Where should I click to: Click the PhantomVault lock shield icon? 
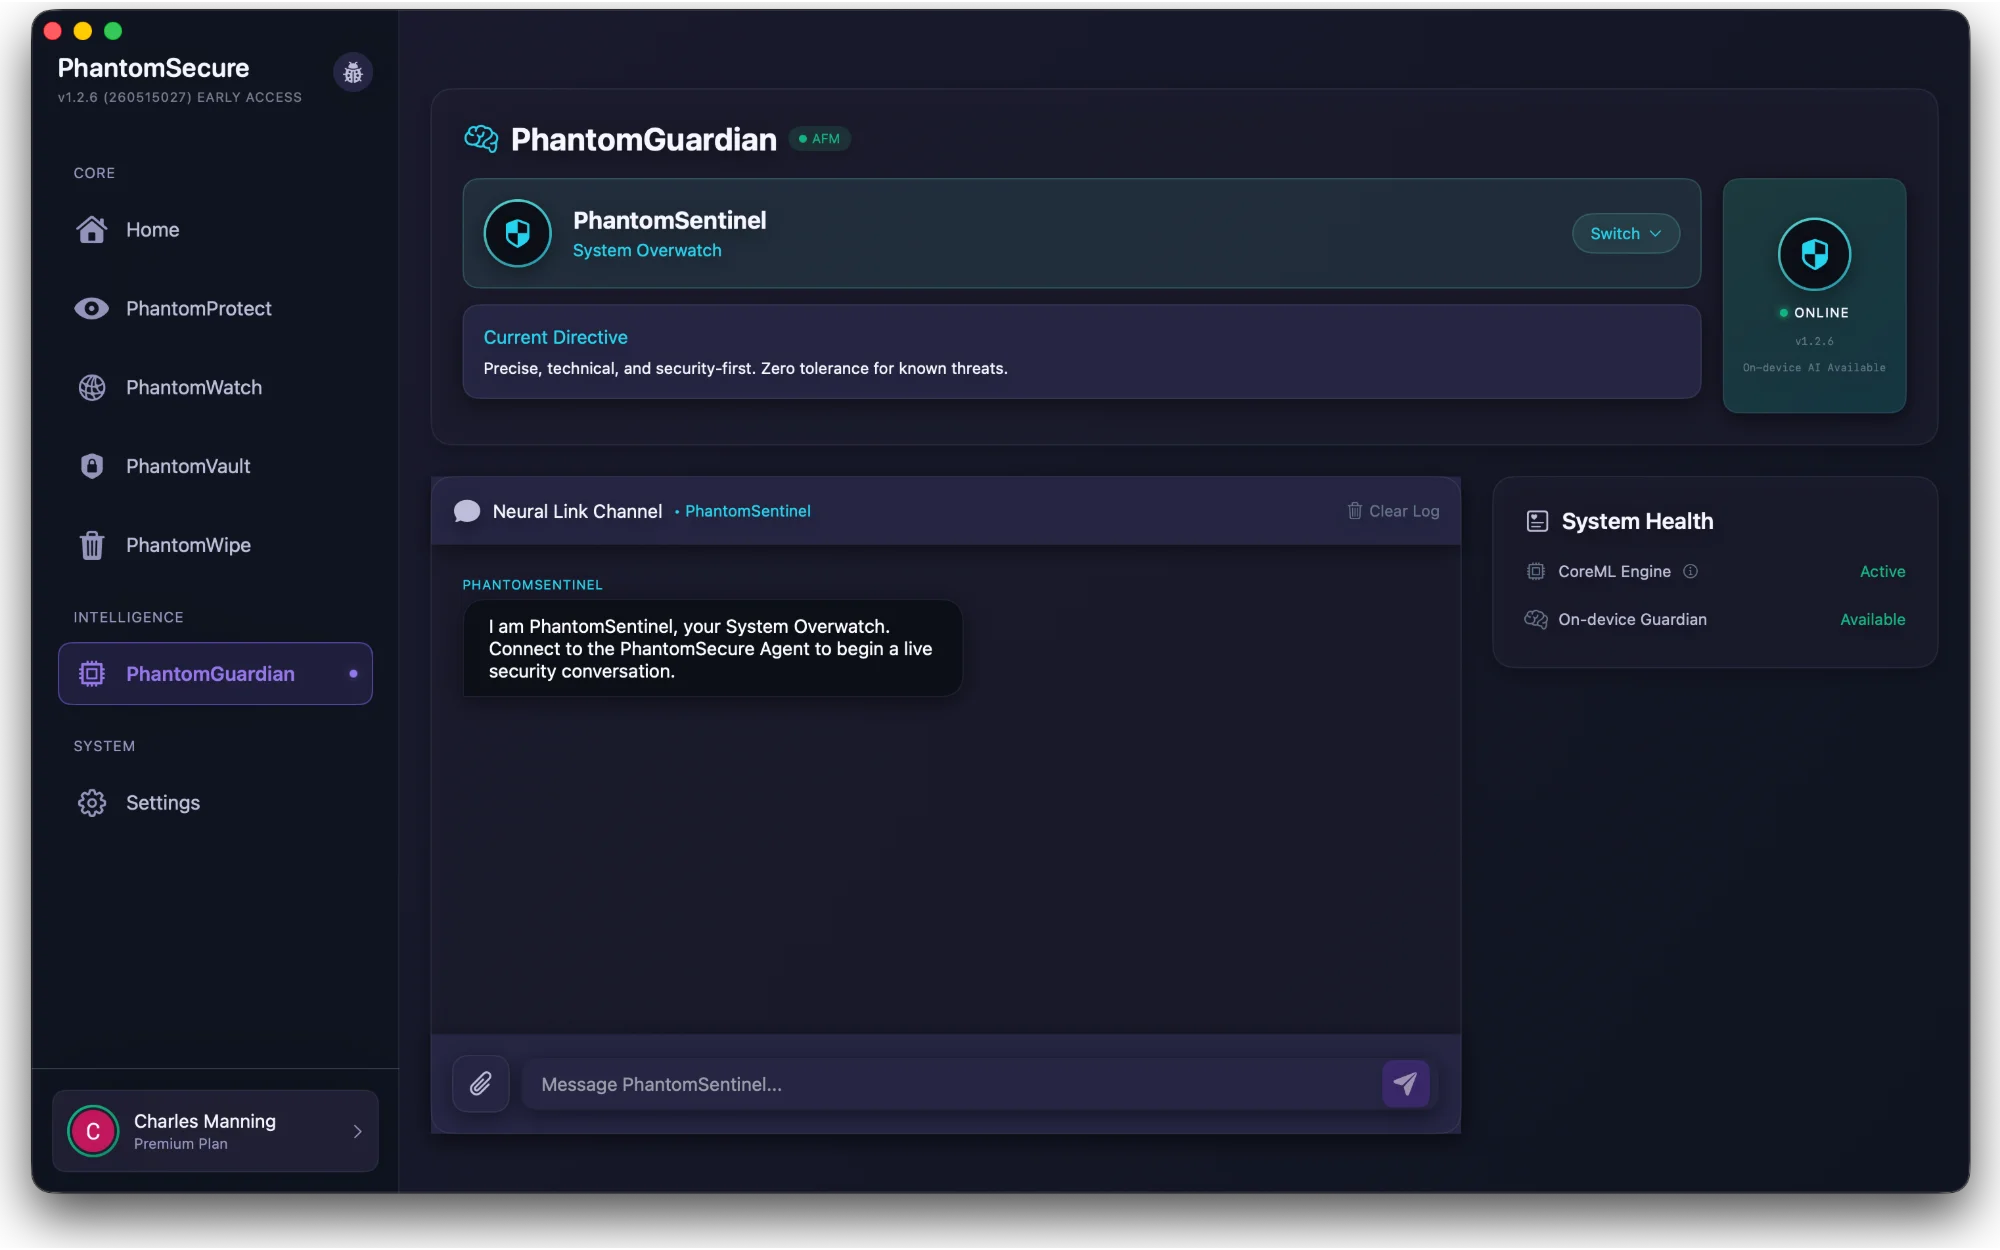coord(92,467)
